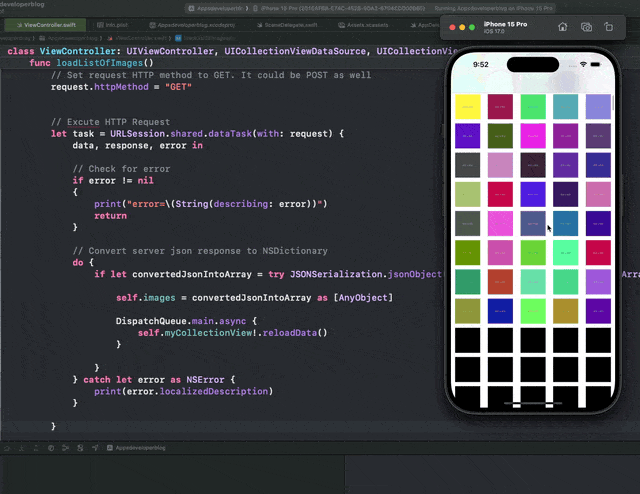Open the Debug View Hierarchy icon
Screen dimensions: 640x494
[x=51, y=448]
